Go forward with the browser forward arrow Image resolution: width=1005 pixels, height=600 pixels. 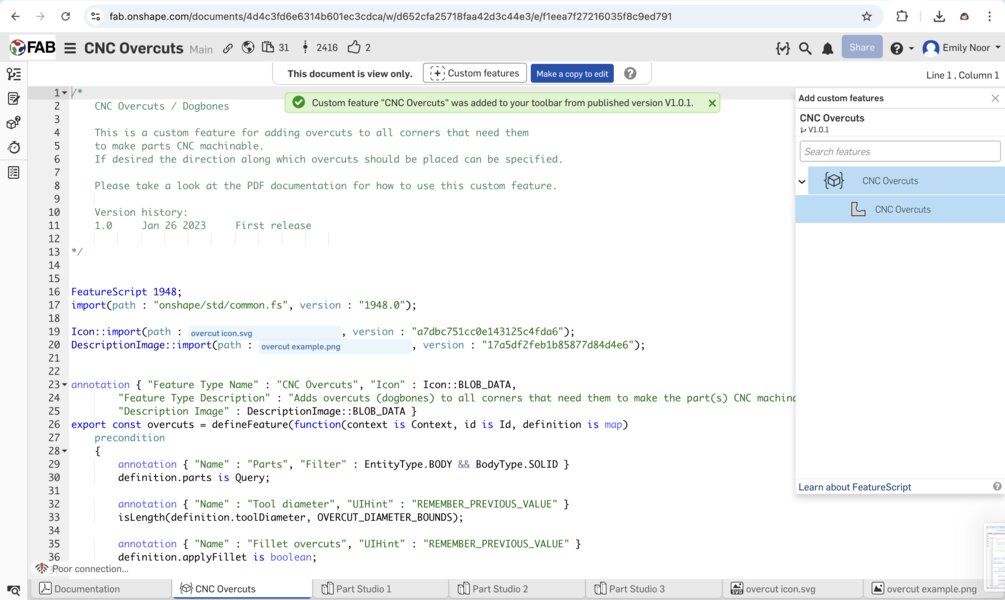tap(40, 17)
